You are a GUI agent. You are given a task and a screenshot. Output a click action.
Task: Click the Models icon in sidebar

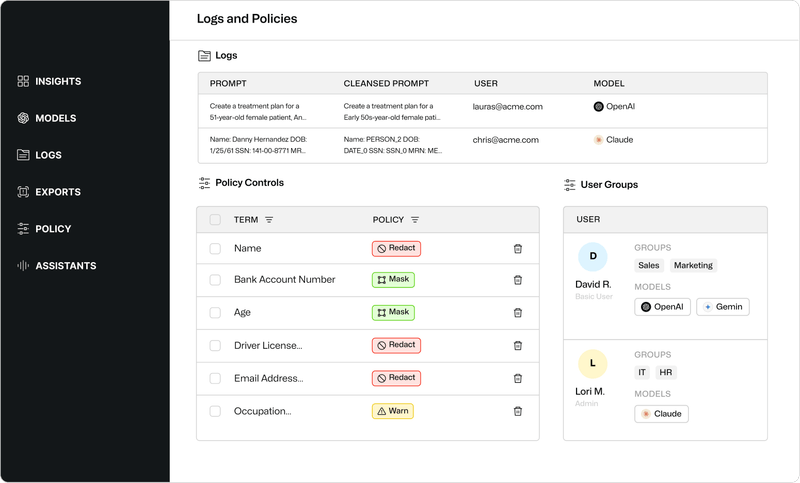point(23,118)
